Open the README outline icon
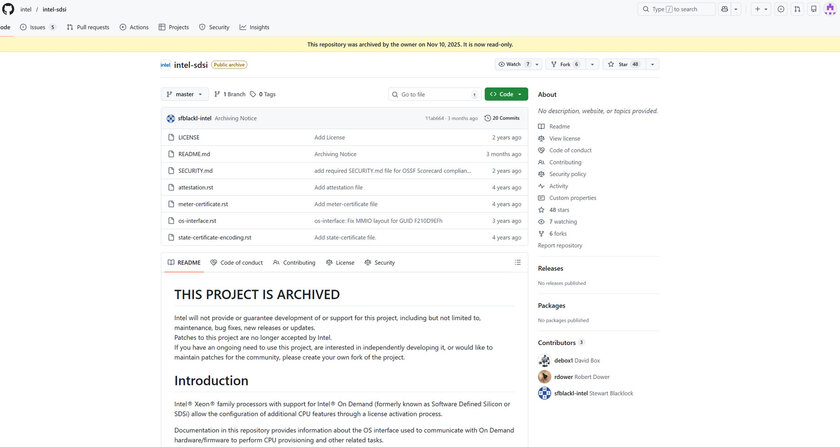The image size is (840, 447). pos(516,262)
